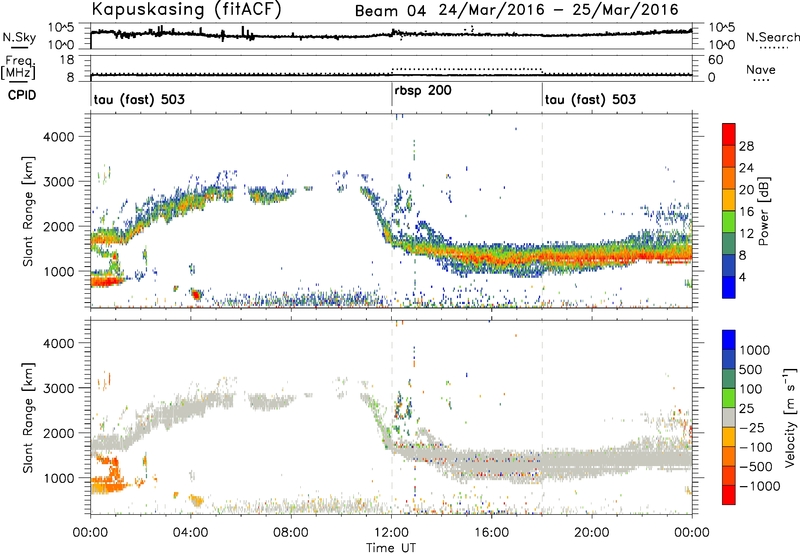
Task: Click the "Nave" legend label
Action: pyautogui.click(x=760, y=69)
